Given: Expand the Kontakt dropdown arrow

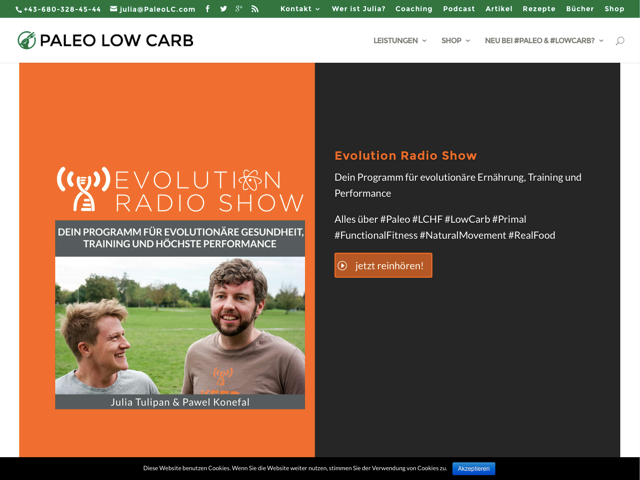Looking at the screenshot, I should (x=318, y=9).
